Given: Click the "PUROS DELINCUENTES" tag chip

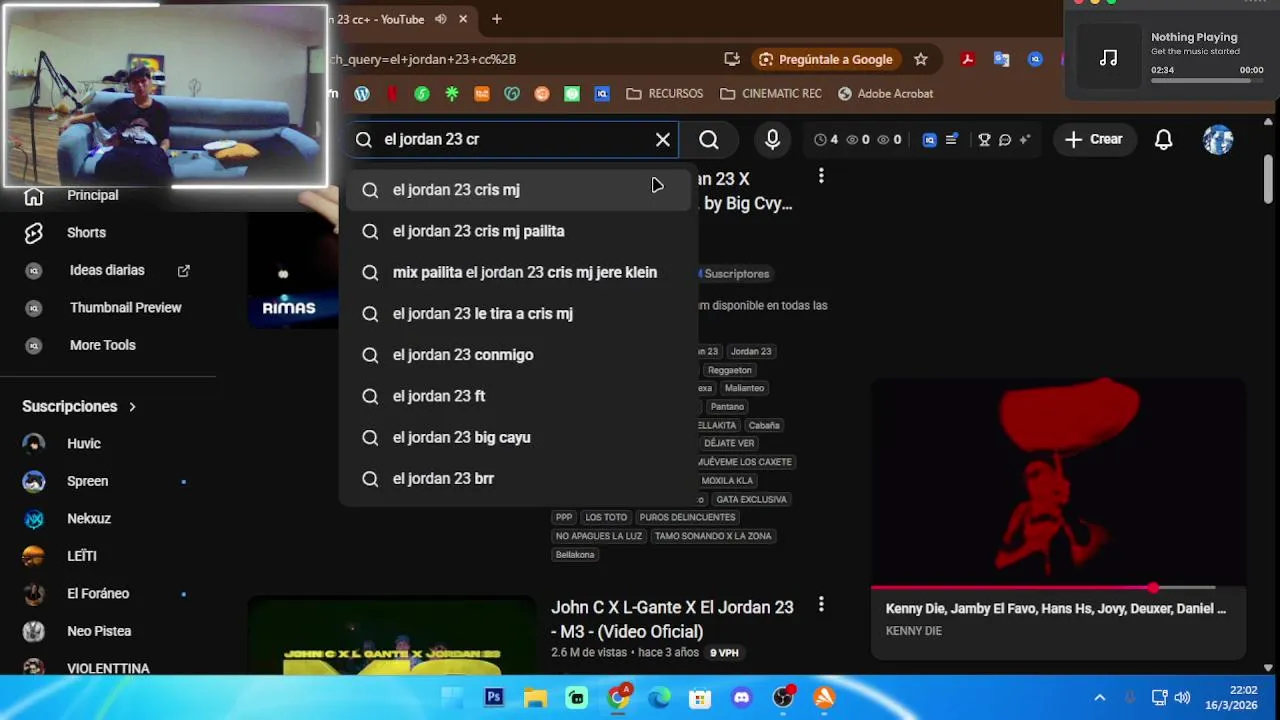Looking at the screenshot, I should pyautogui.click(x=688, y=517).
